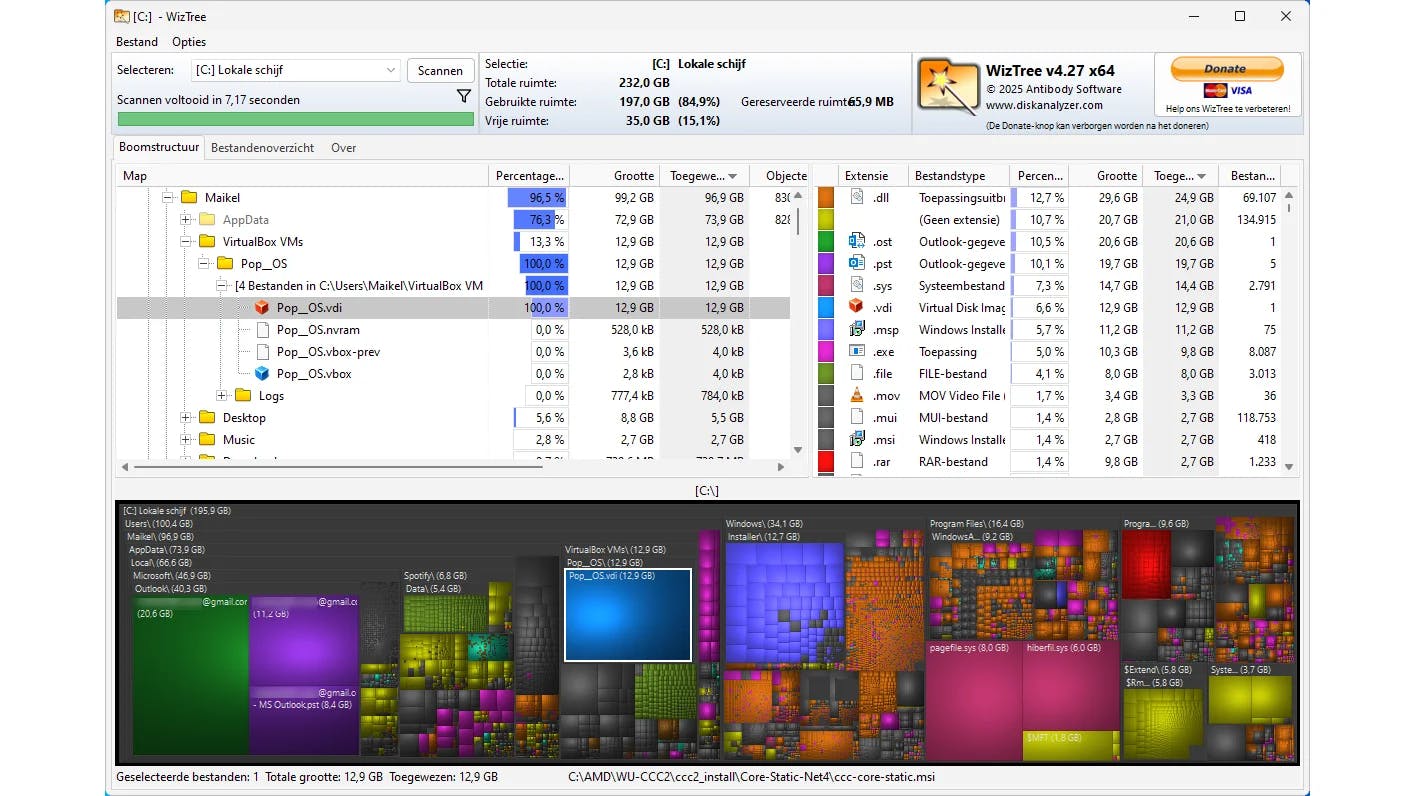Click the VirtualBox VMs folder icon

[x=207, y=242]
